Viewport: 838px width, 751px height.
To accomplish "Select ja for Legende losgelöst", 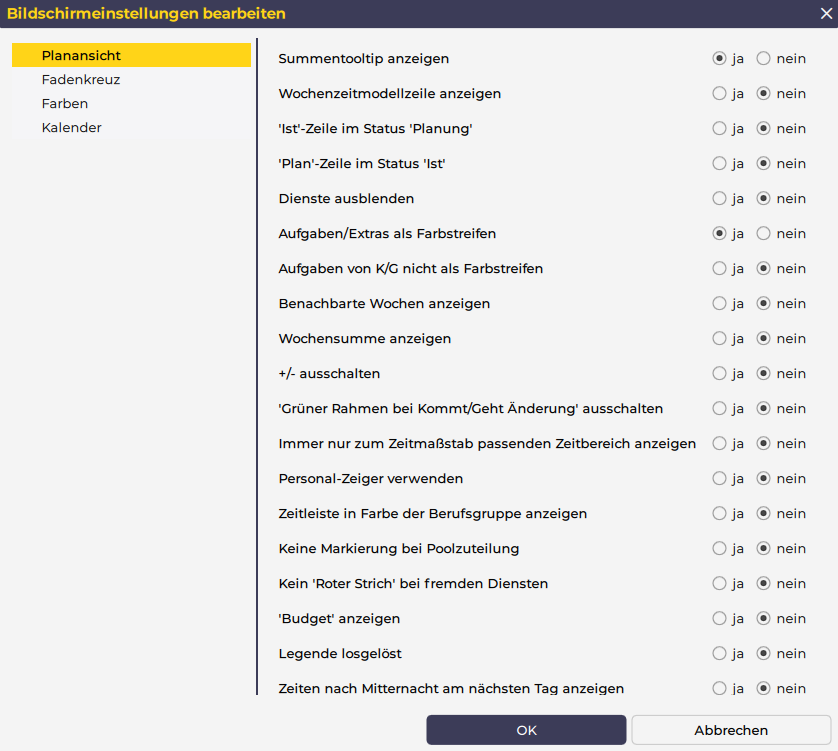I will click(719, 654).
